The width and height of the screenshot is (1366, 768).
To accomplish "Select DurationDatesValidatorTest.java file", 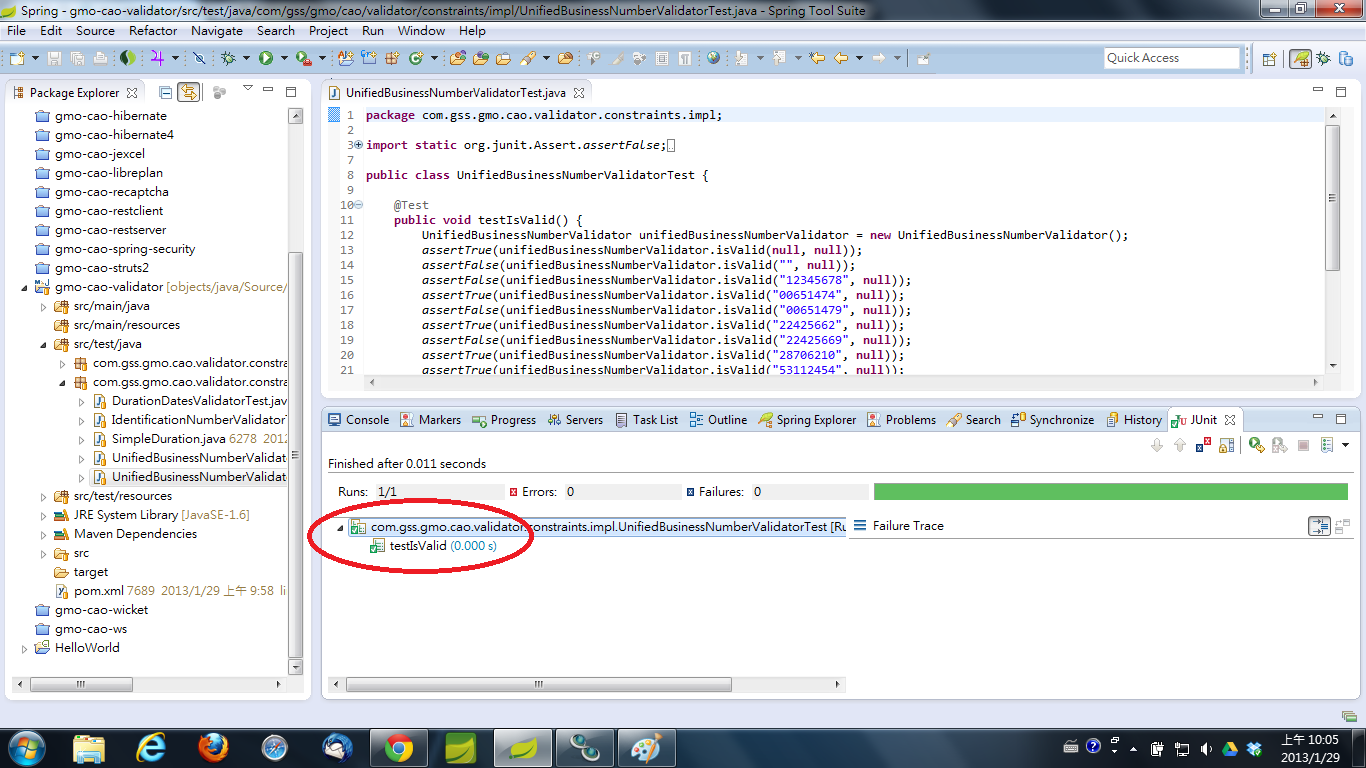I will [189, 401].
